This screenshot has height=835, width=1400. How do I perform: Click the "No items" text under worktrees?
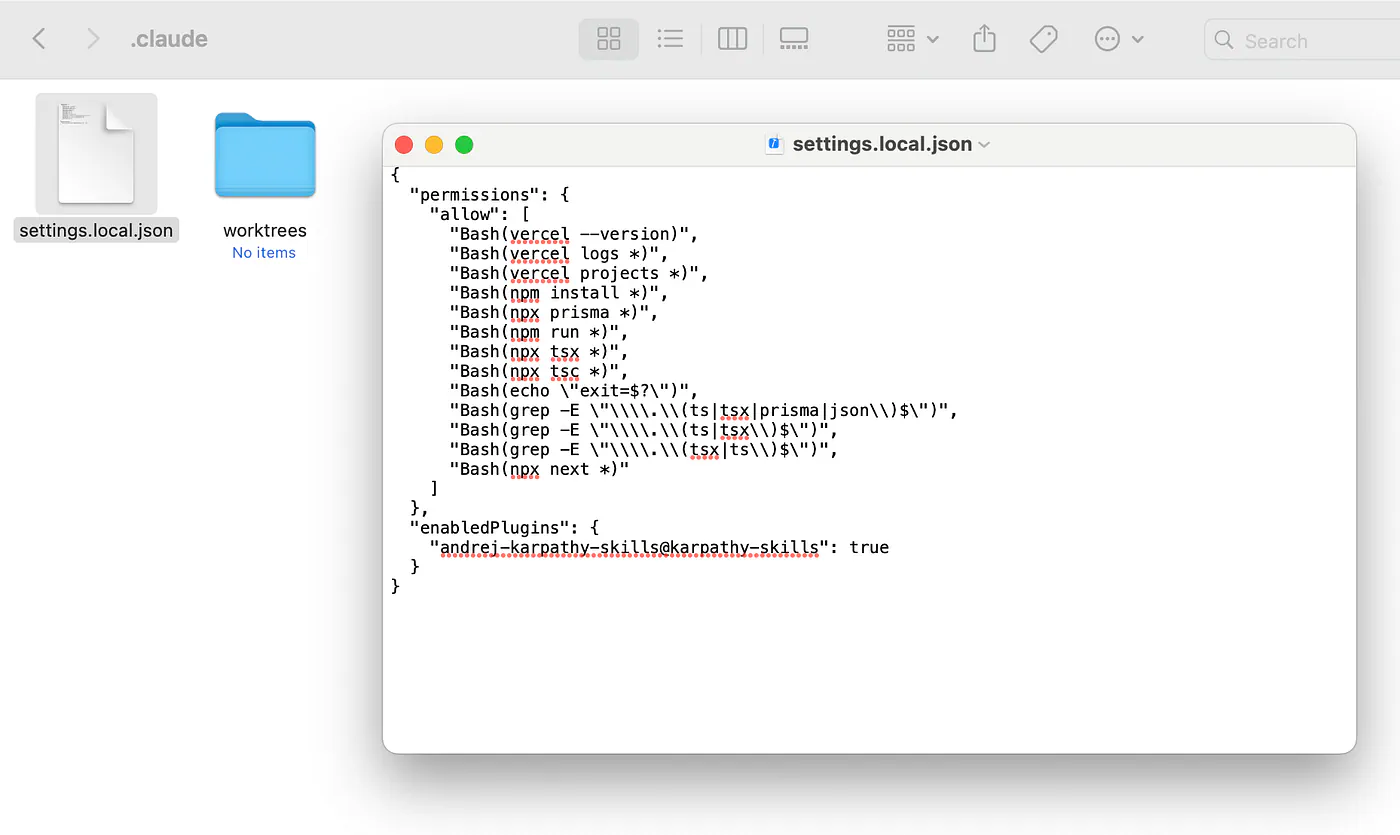point(264,253)
